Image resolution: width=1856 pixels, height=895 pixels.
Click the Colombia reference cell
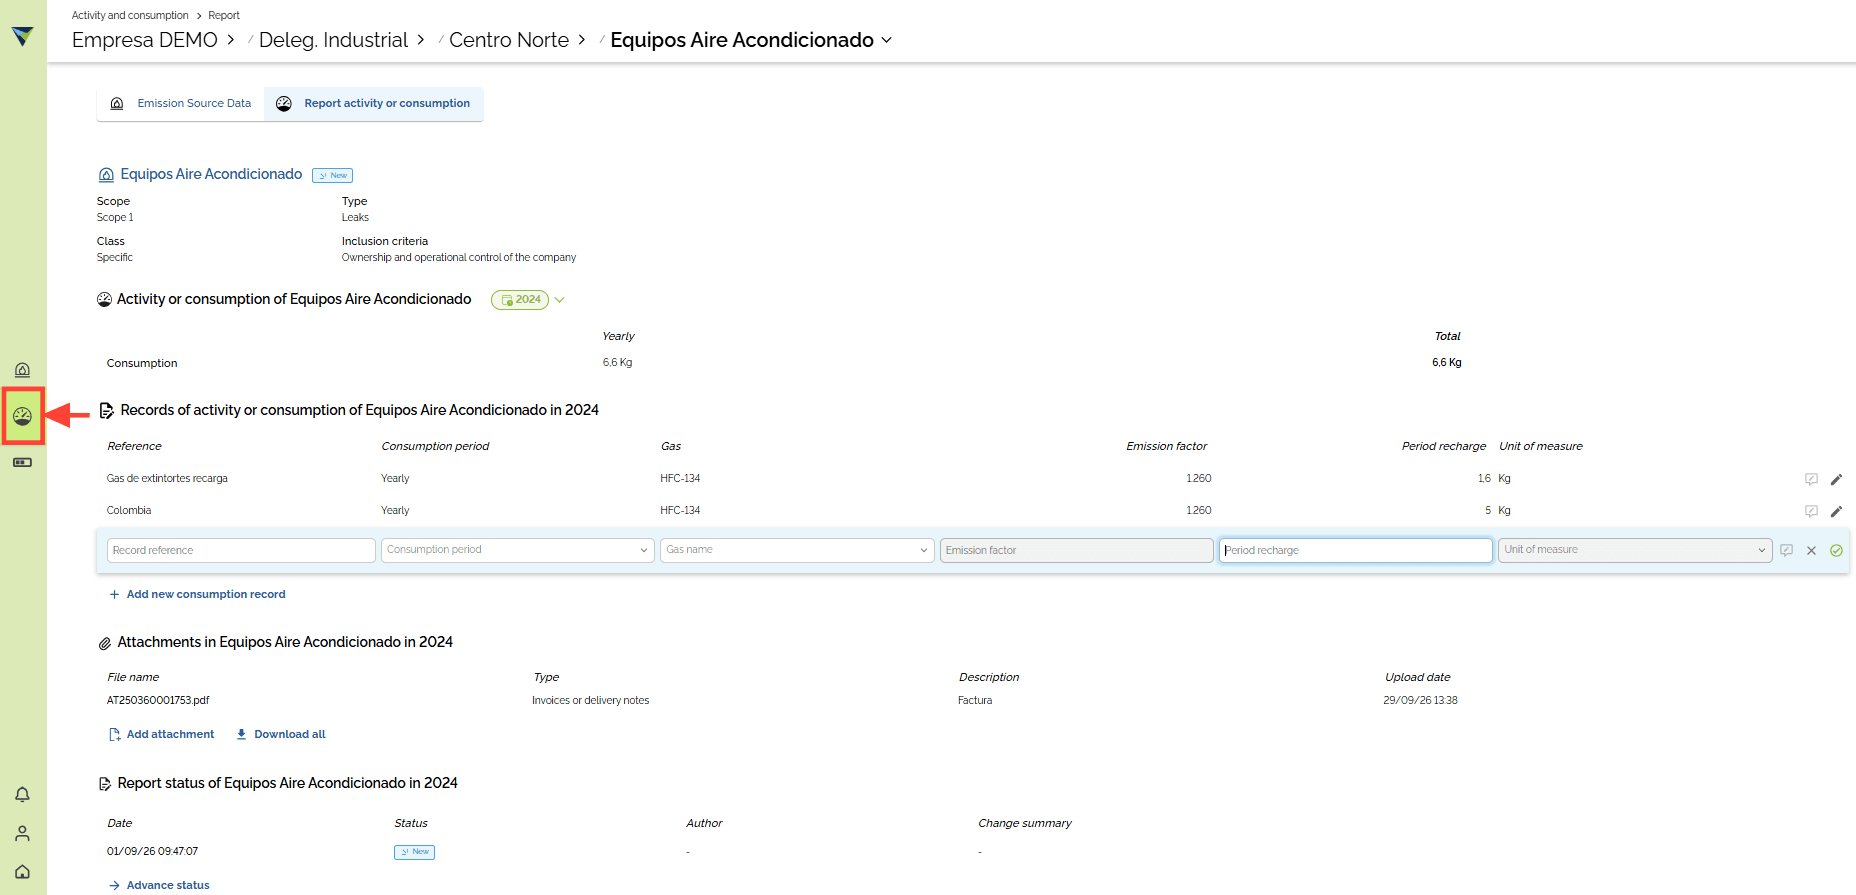tap(129, 510)
